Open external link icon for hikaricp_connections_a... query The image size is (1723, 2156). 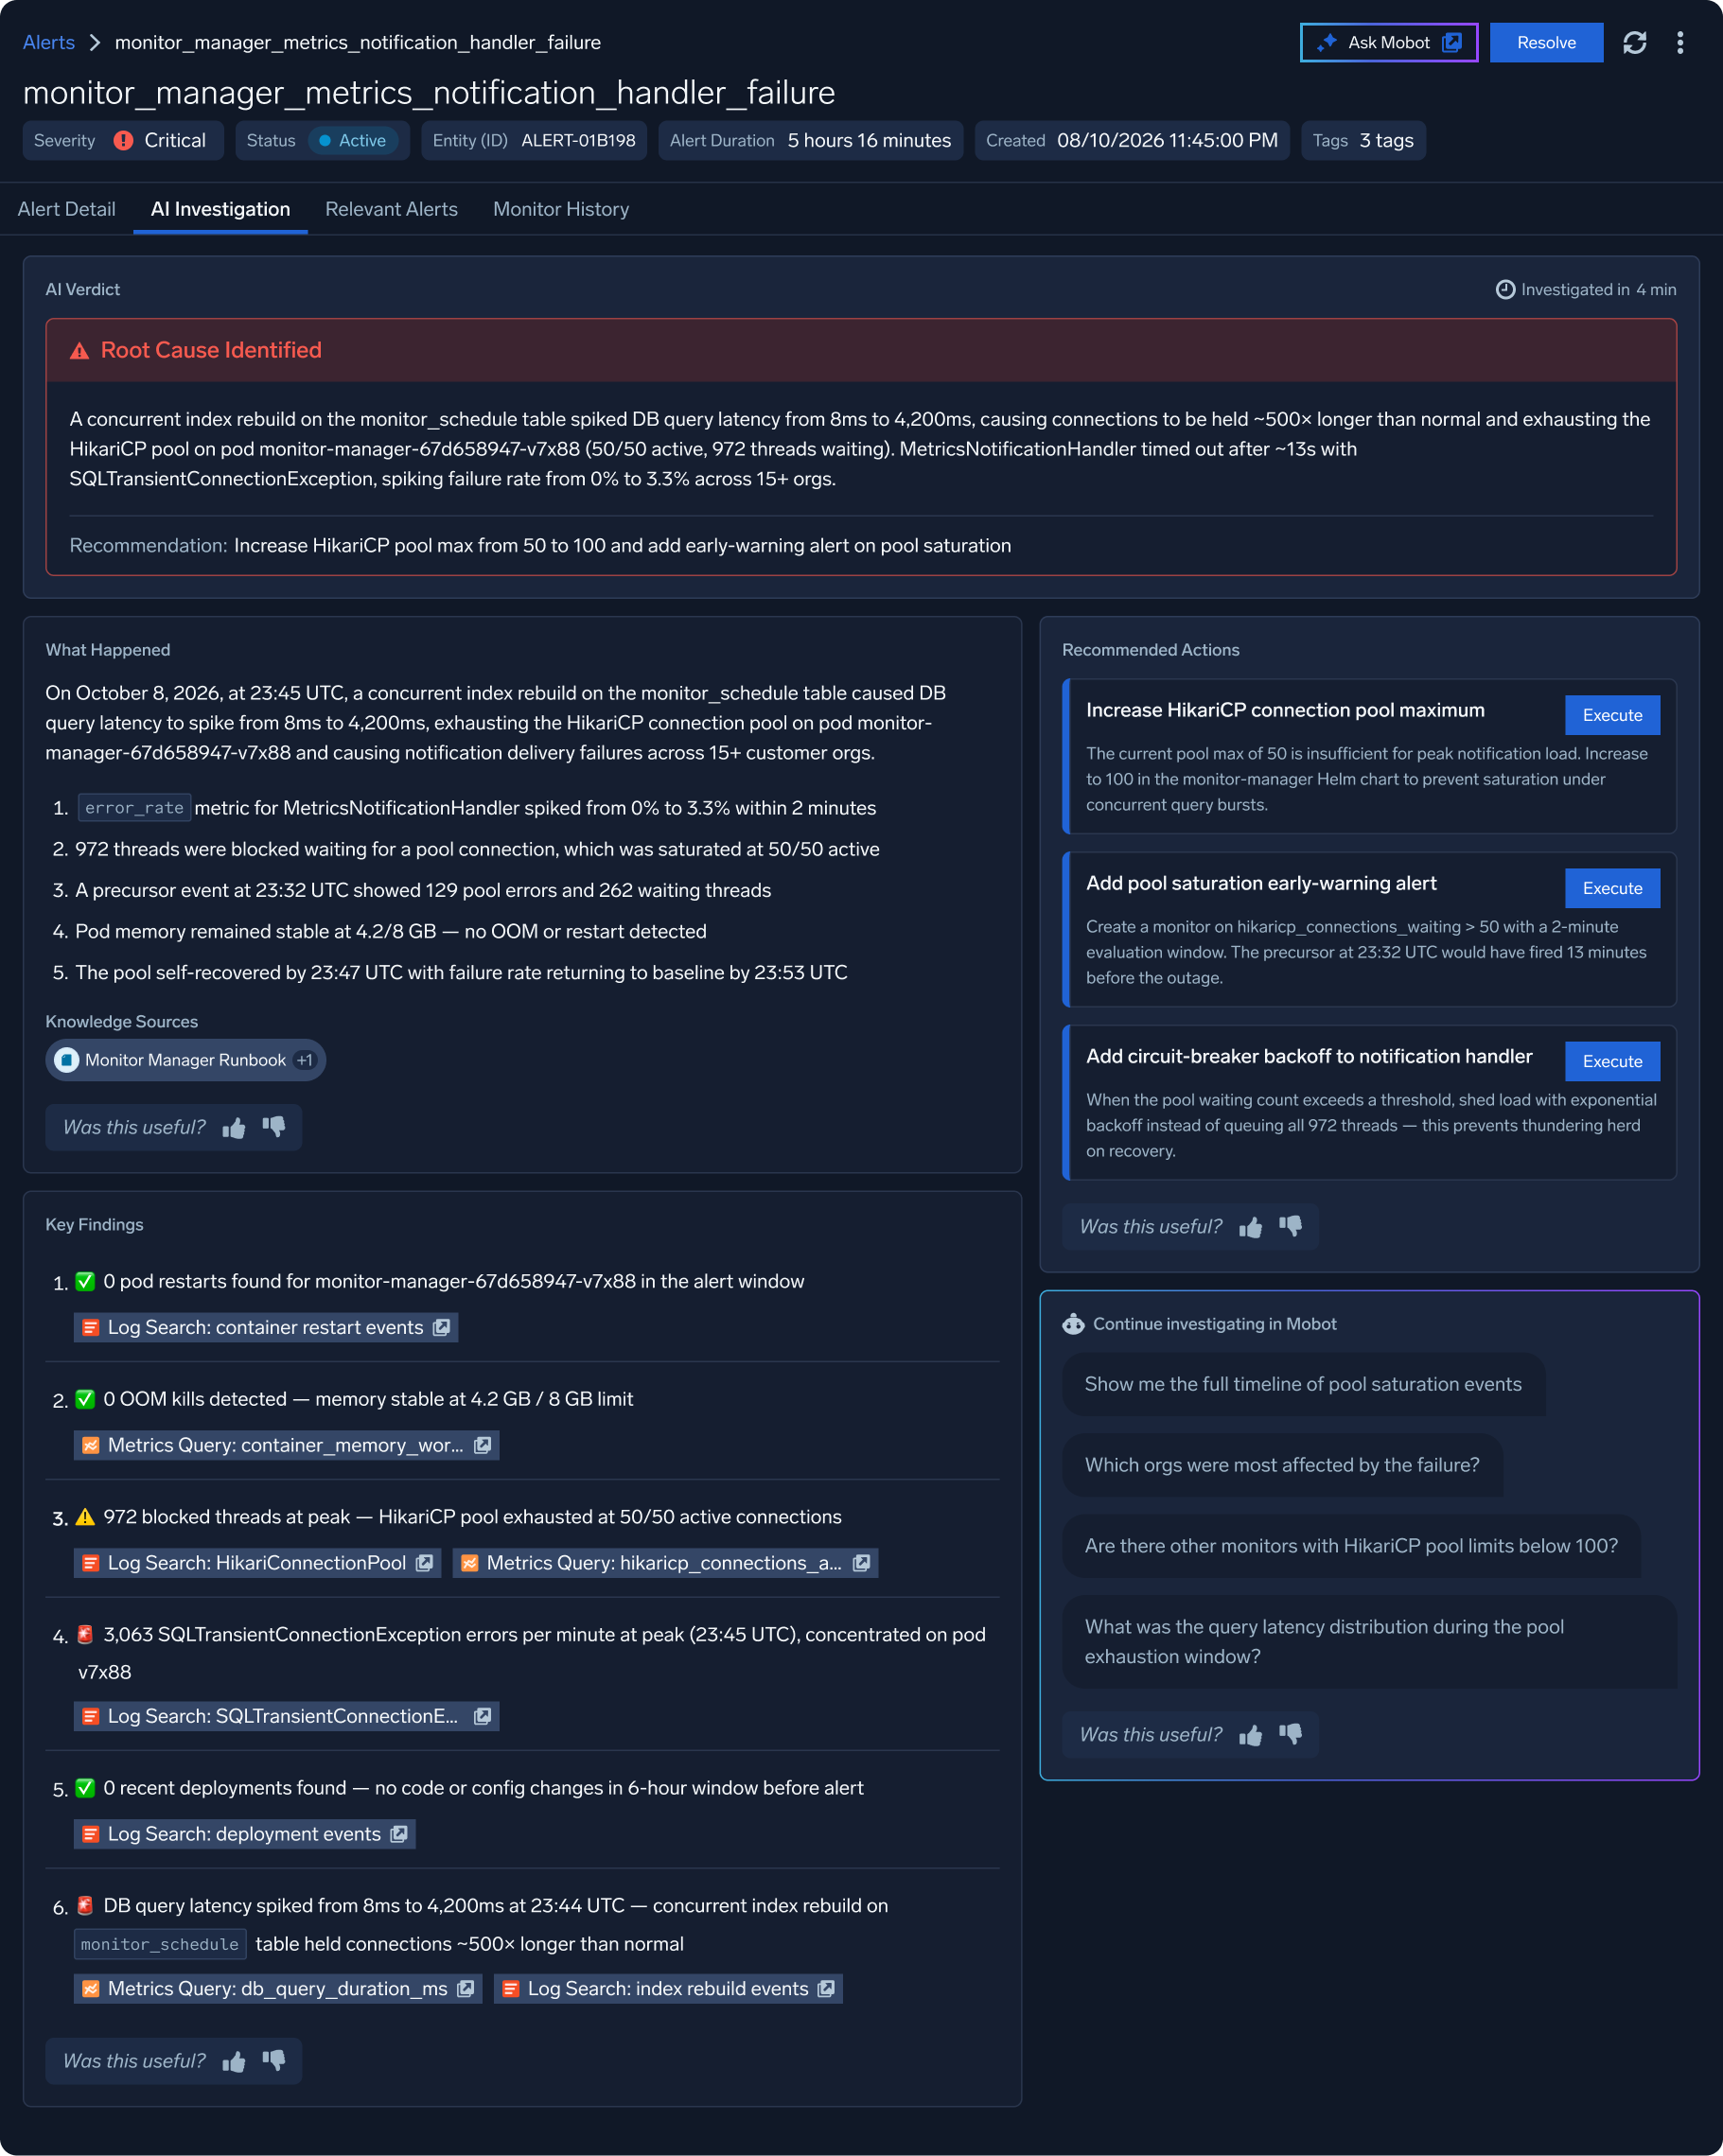[x=862, y=1564]
